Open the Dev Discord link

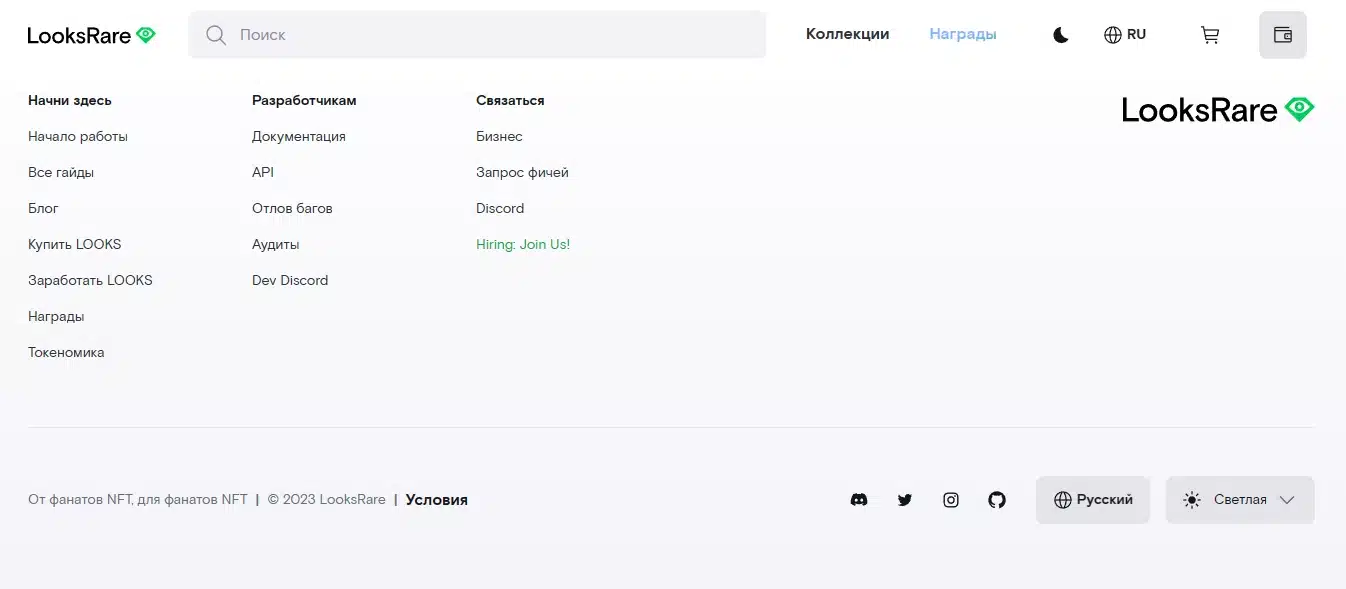[x=290, y=281]
